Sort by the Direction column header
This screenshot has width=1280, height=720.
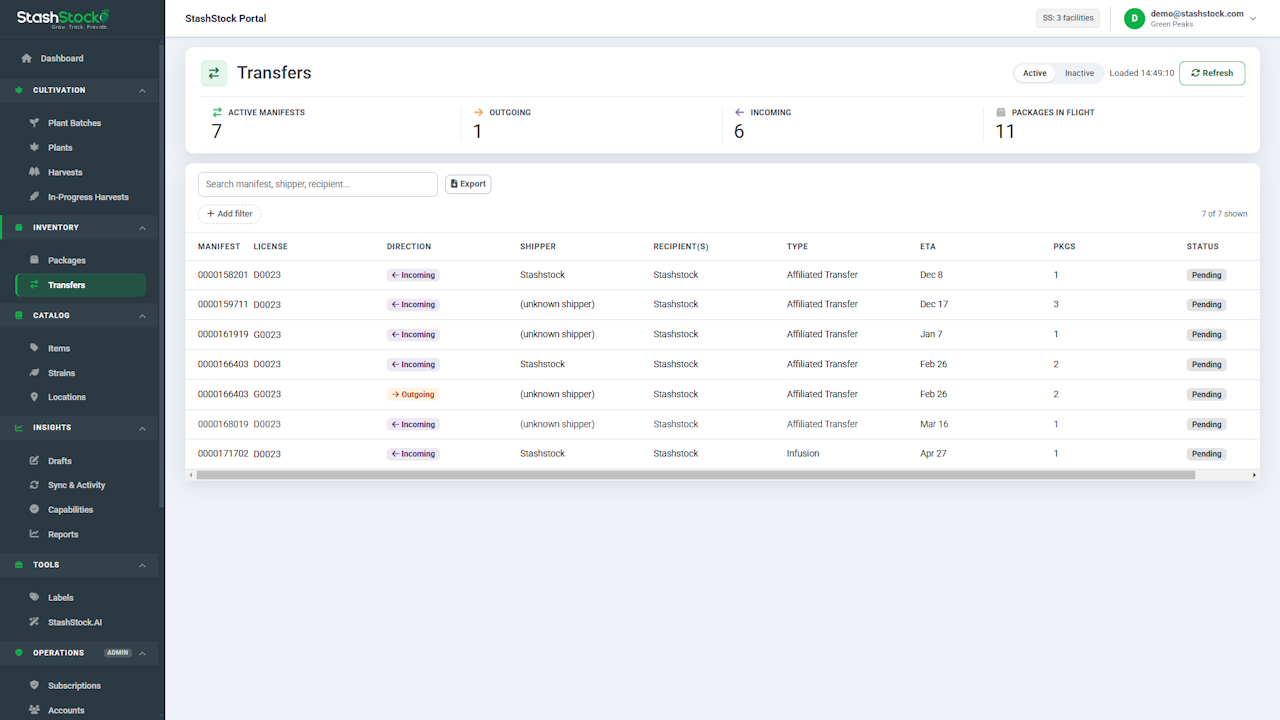point(409,246)
